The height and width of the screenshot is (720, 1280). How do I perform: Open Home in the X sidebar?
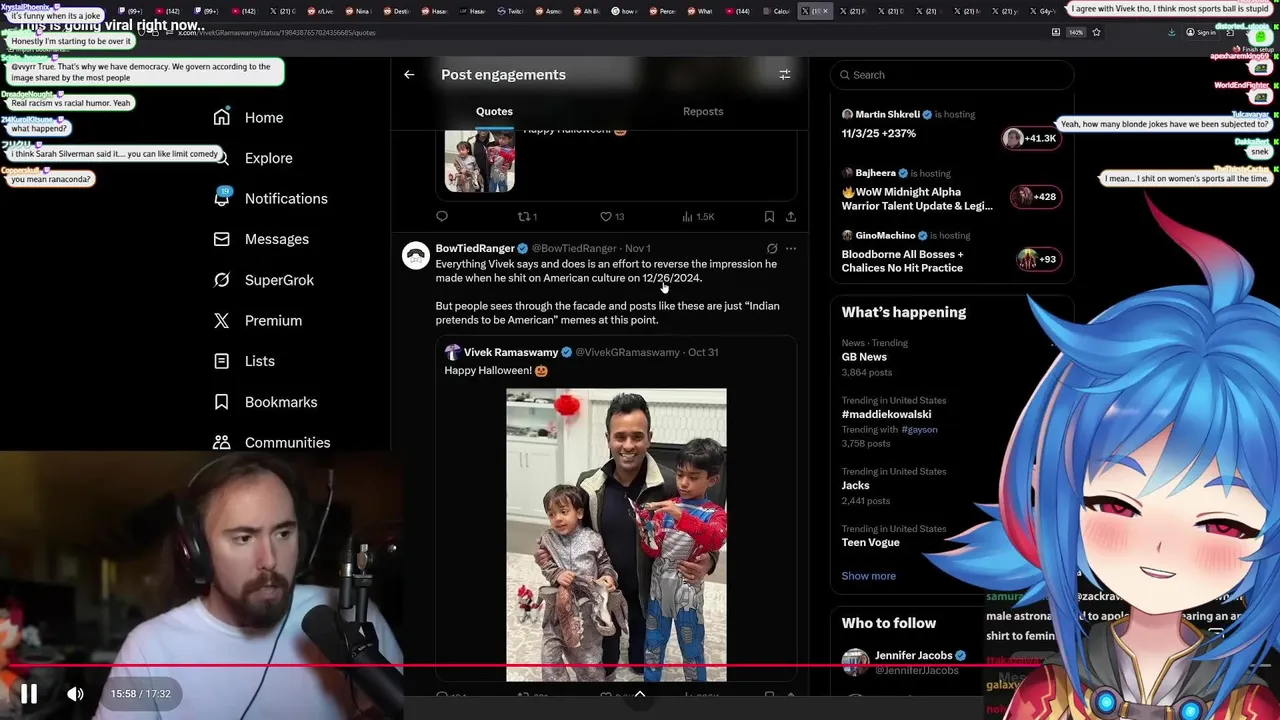[264, 117]
